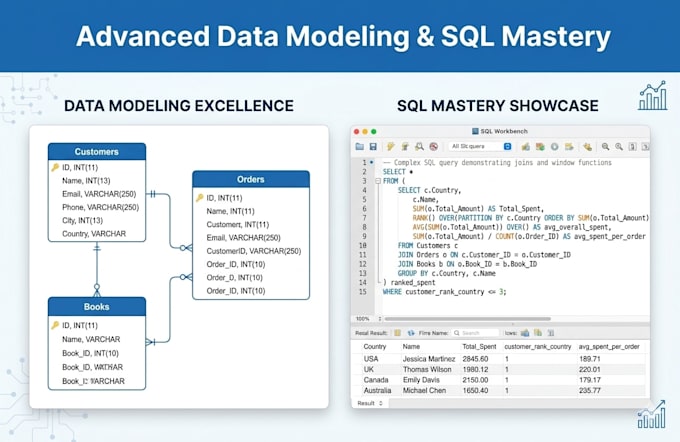Click the customer_rank_country column header
This screenshot has width=680, height=442.
(x=538, y=347)
